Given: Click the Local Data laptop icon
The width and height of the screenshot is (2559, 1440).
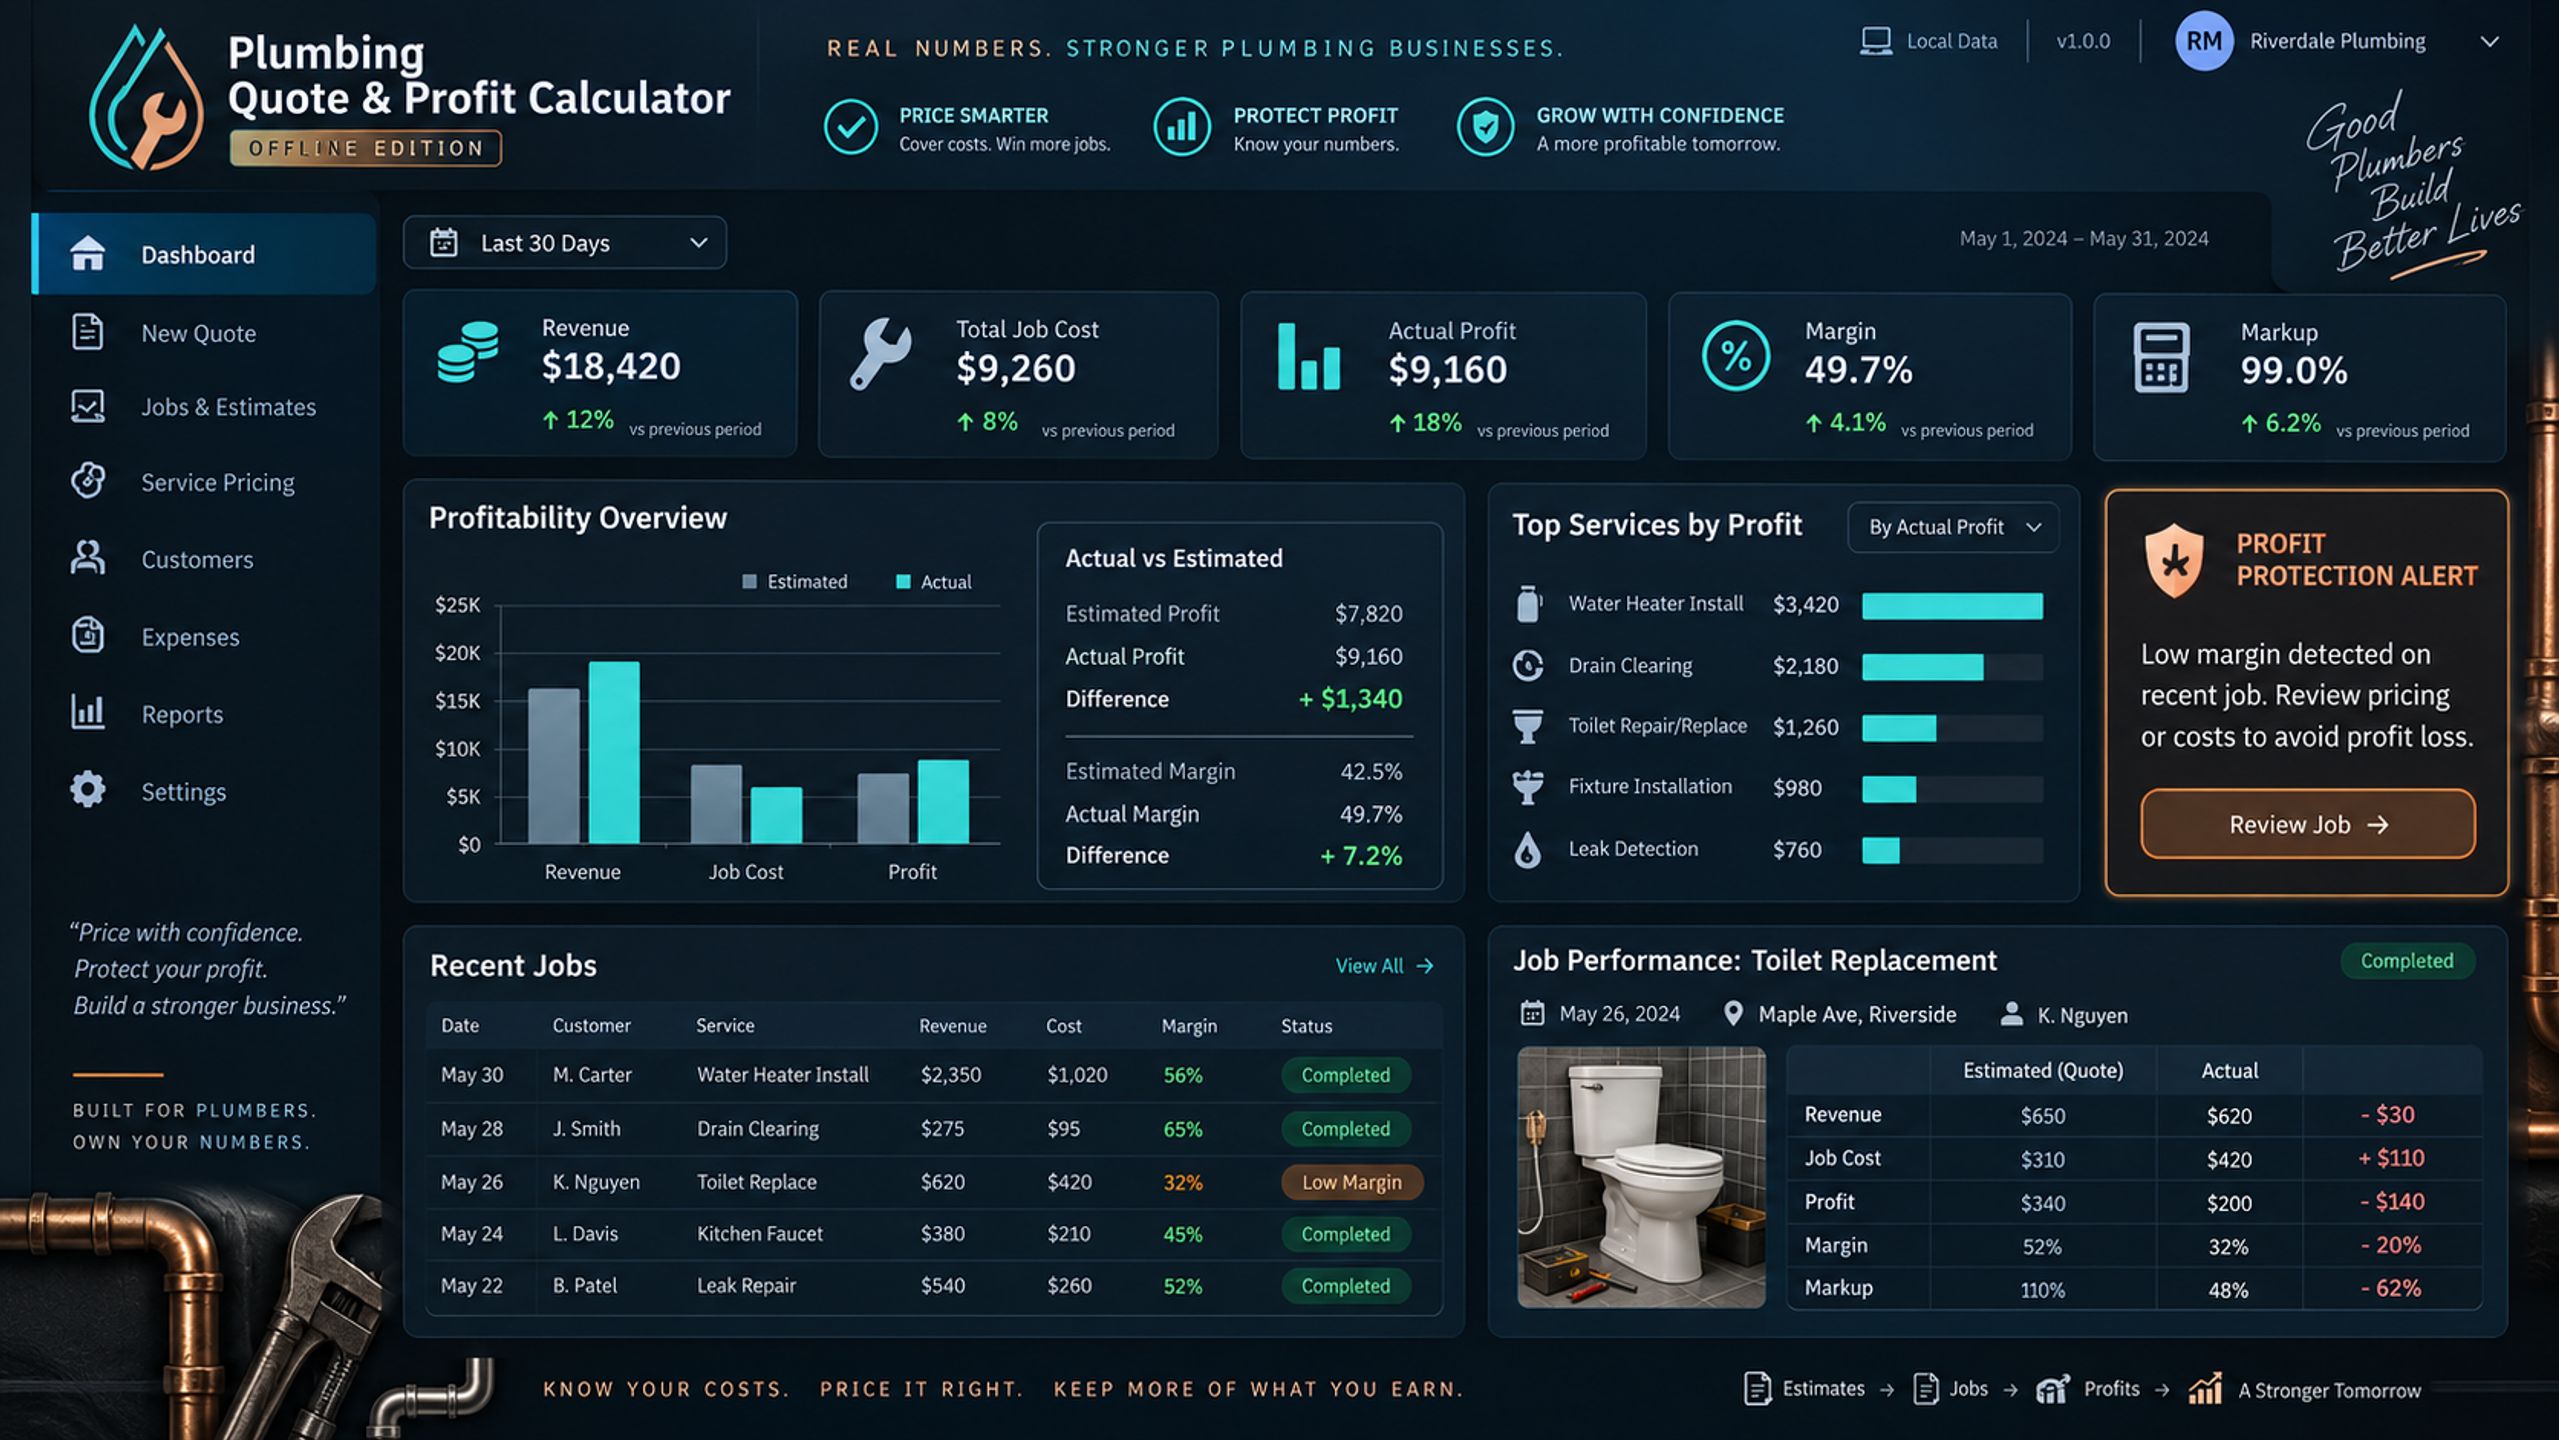Looking at the screenshot, I should tap(1876, 41).
